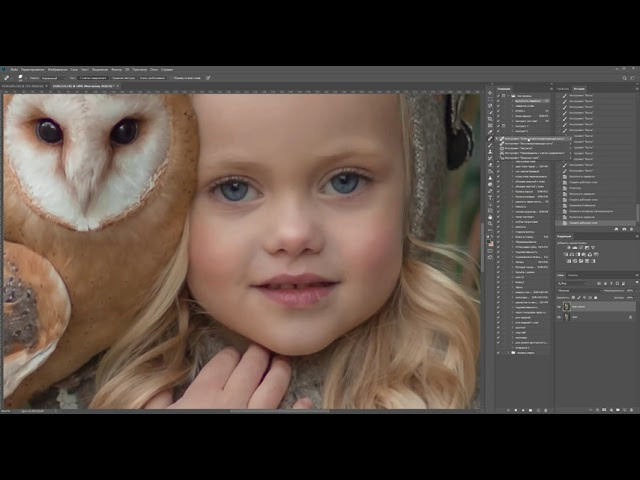Open the layer blend mode dropdown

(x=579, y=291)
